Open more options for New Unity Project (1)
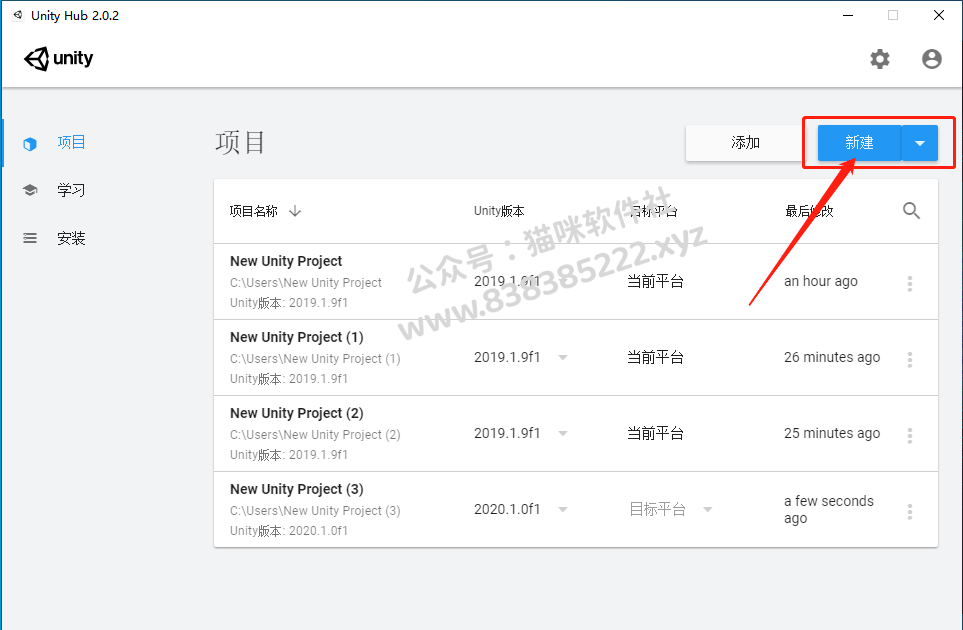Viewport: 963px width, 630px height. pyautogui.click(x=910, y=359)
